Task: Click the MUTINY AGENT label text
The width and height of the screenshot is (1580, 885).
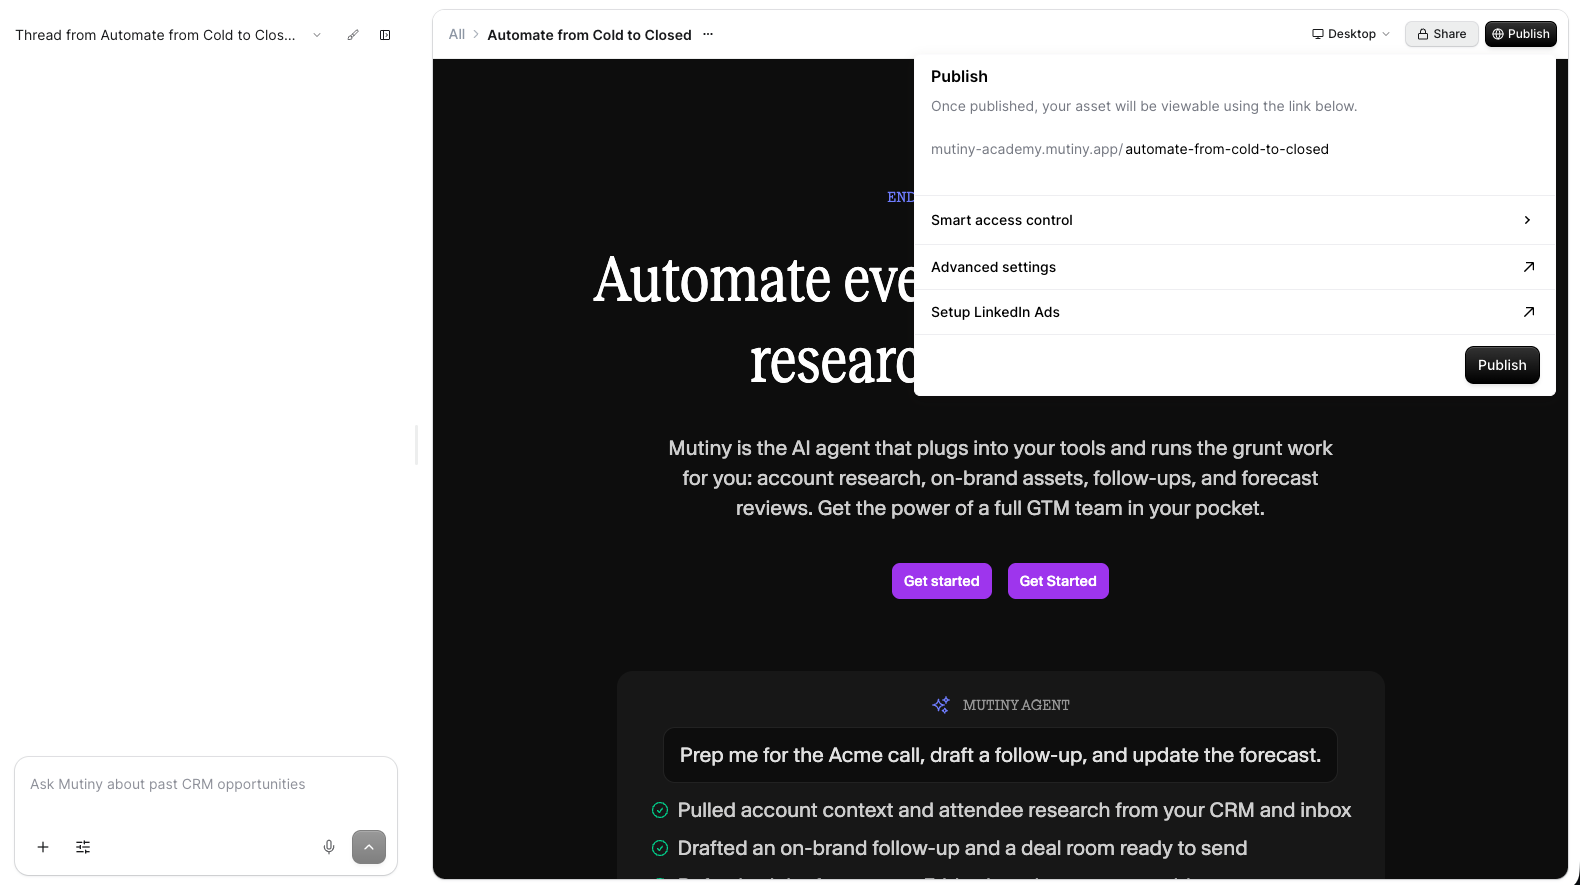Action: tap(1016, 705)
